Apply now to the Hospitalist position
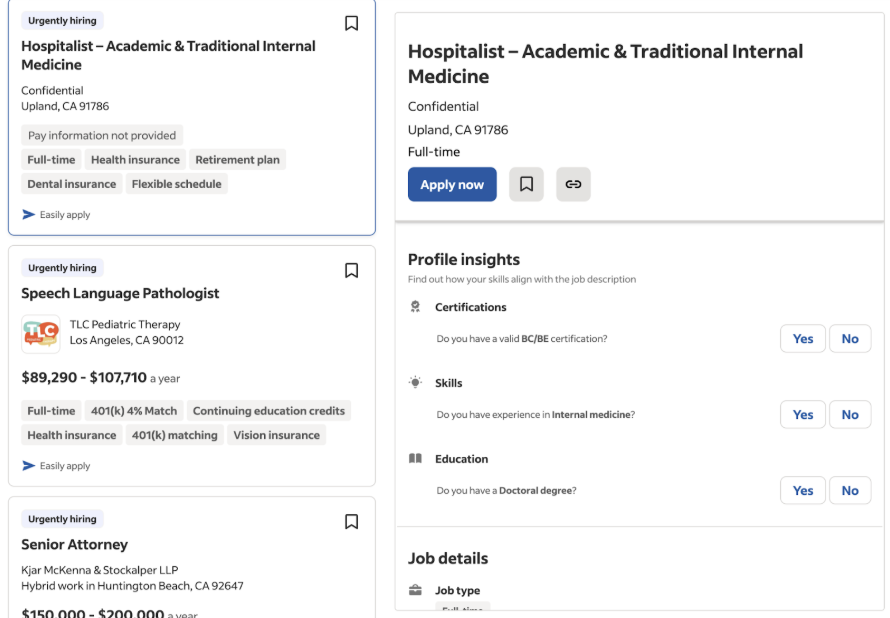 (452, 184)
